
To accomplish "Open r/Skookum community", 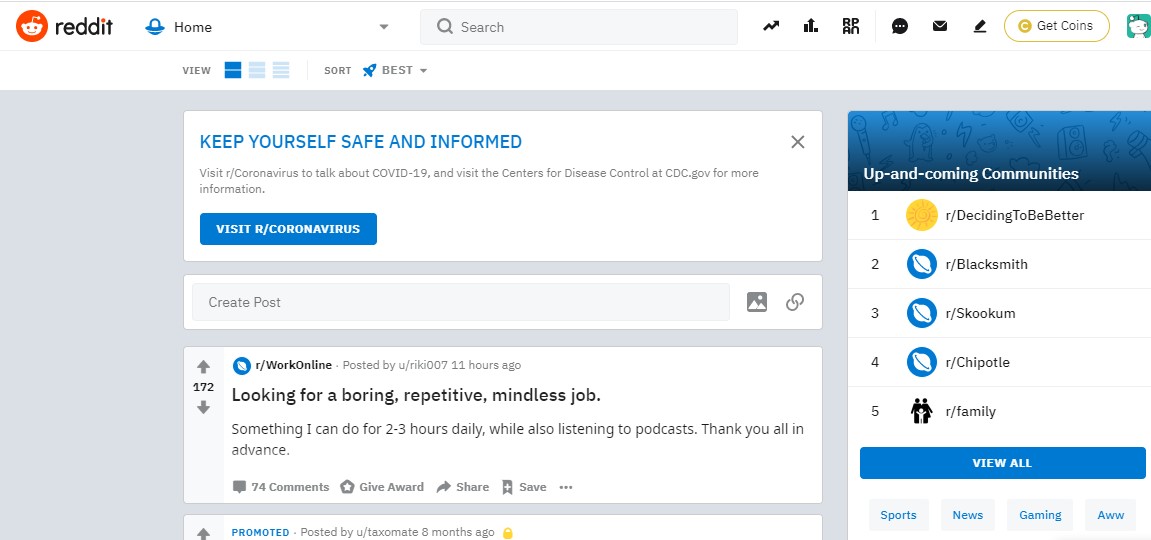I will pos(981,313).
